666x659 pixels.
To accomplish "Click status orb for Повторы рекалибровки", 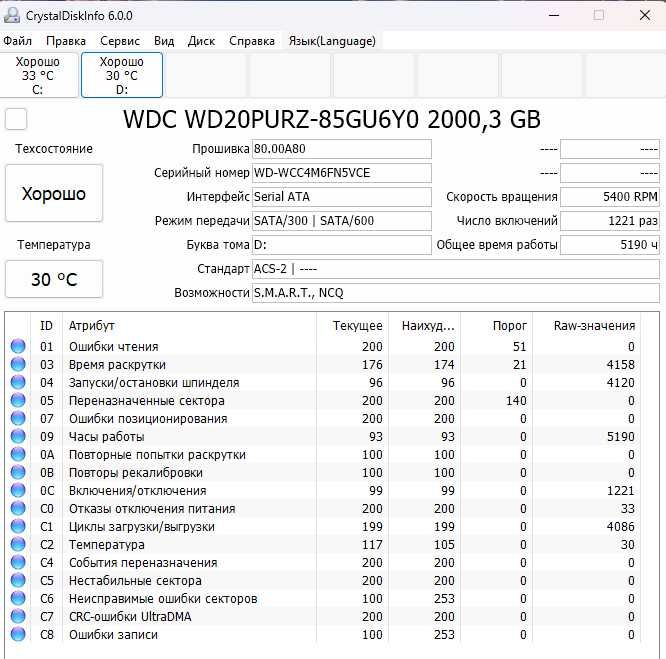I will click(x=18, y=472).
